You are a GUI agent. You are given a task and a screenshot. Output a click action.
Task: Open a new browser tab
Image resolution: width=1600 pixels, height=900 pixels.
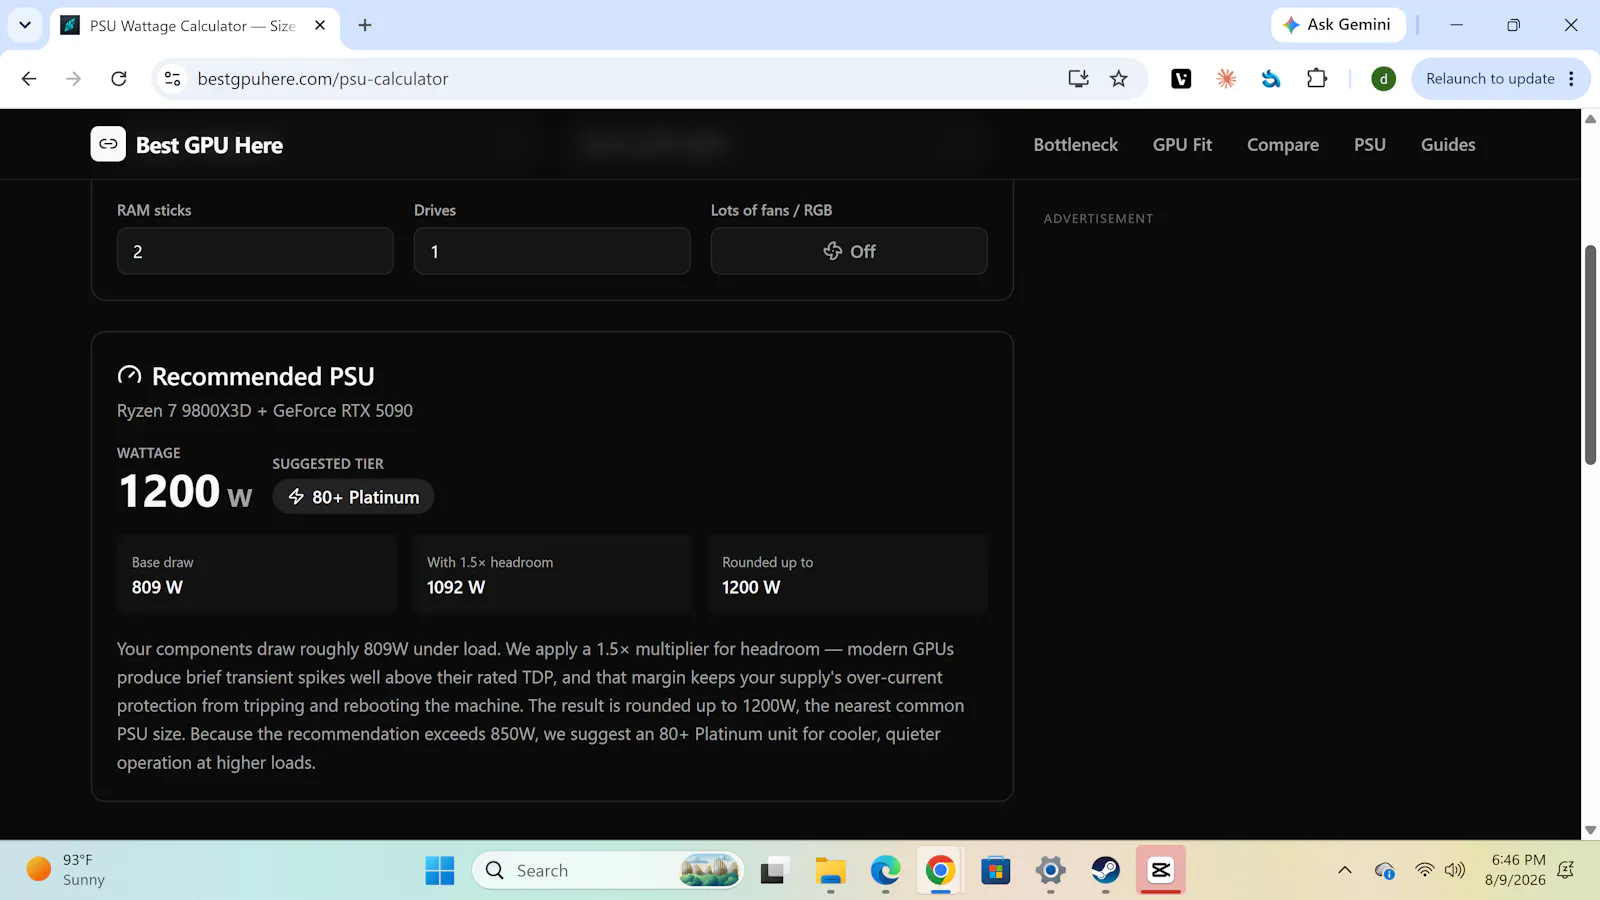click(x=365, y=25)
